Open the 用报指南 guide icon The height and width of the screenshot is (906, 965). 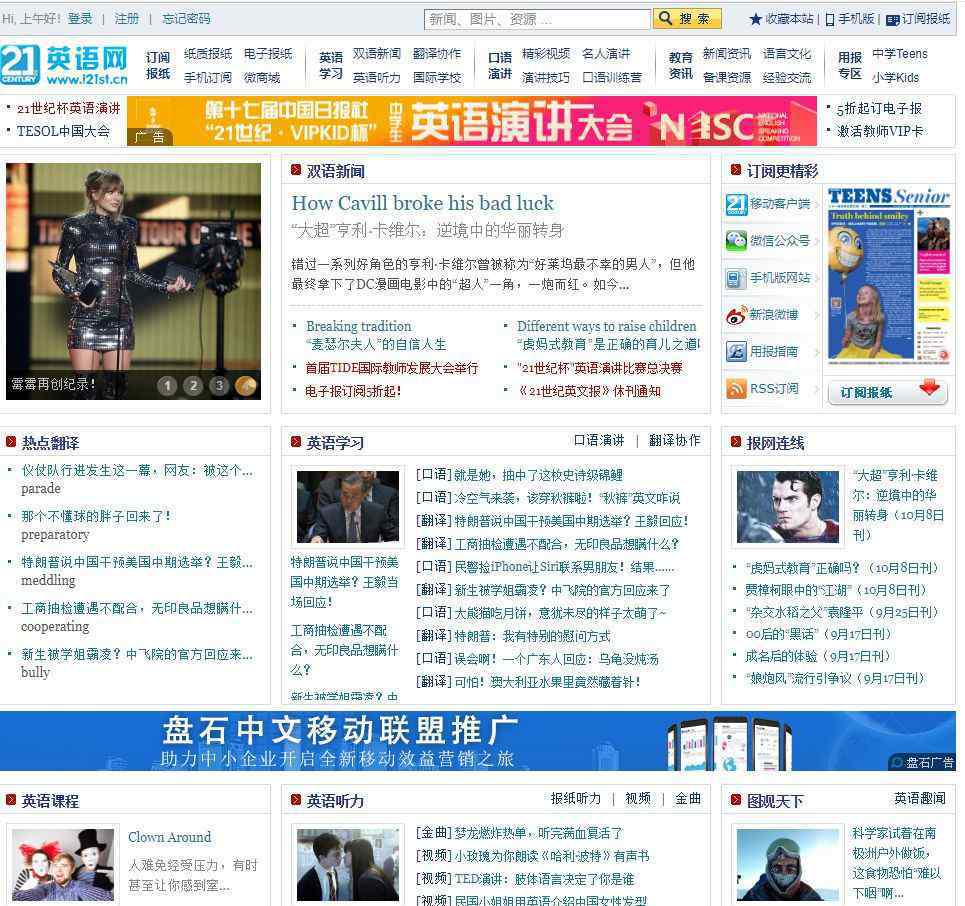point(737,352)
